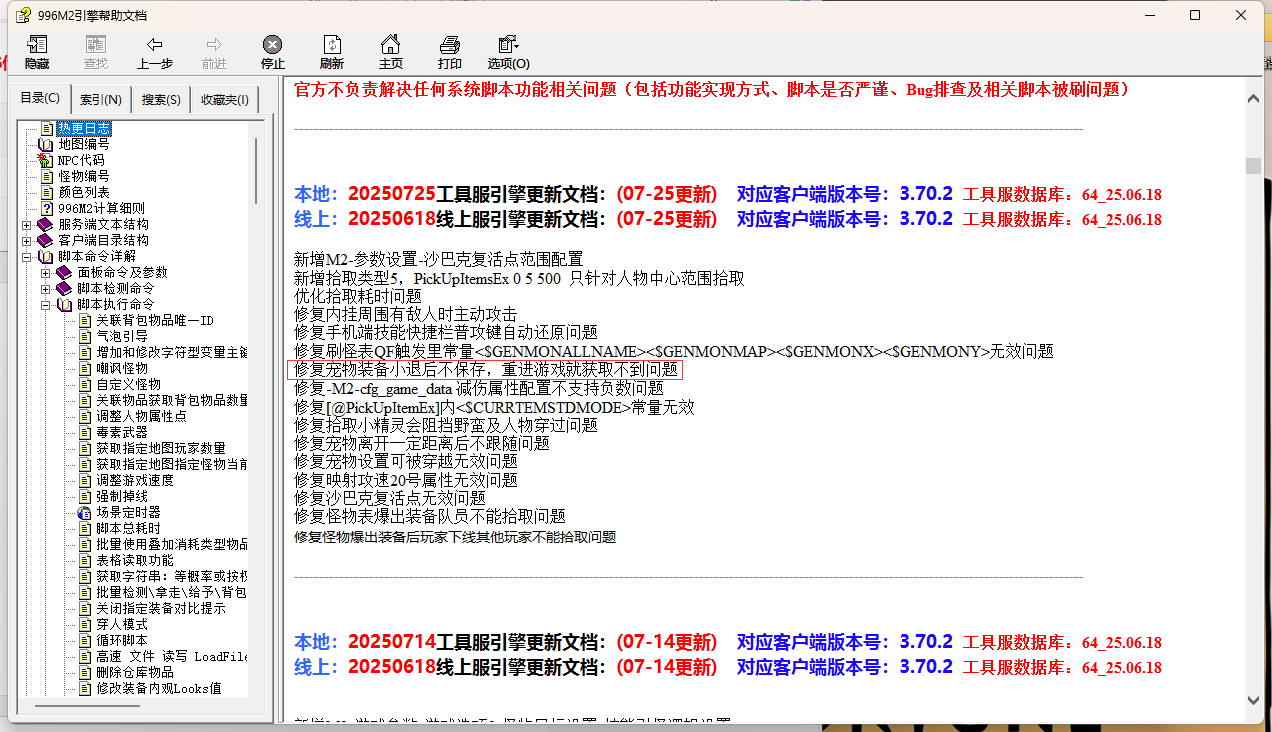Click the tree pane horizontal scrollbar
Screen dimensions: 1272x732
tap(87, 707)
